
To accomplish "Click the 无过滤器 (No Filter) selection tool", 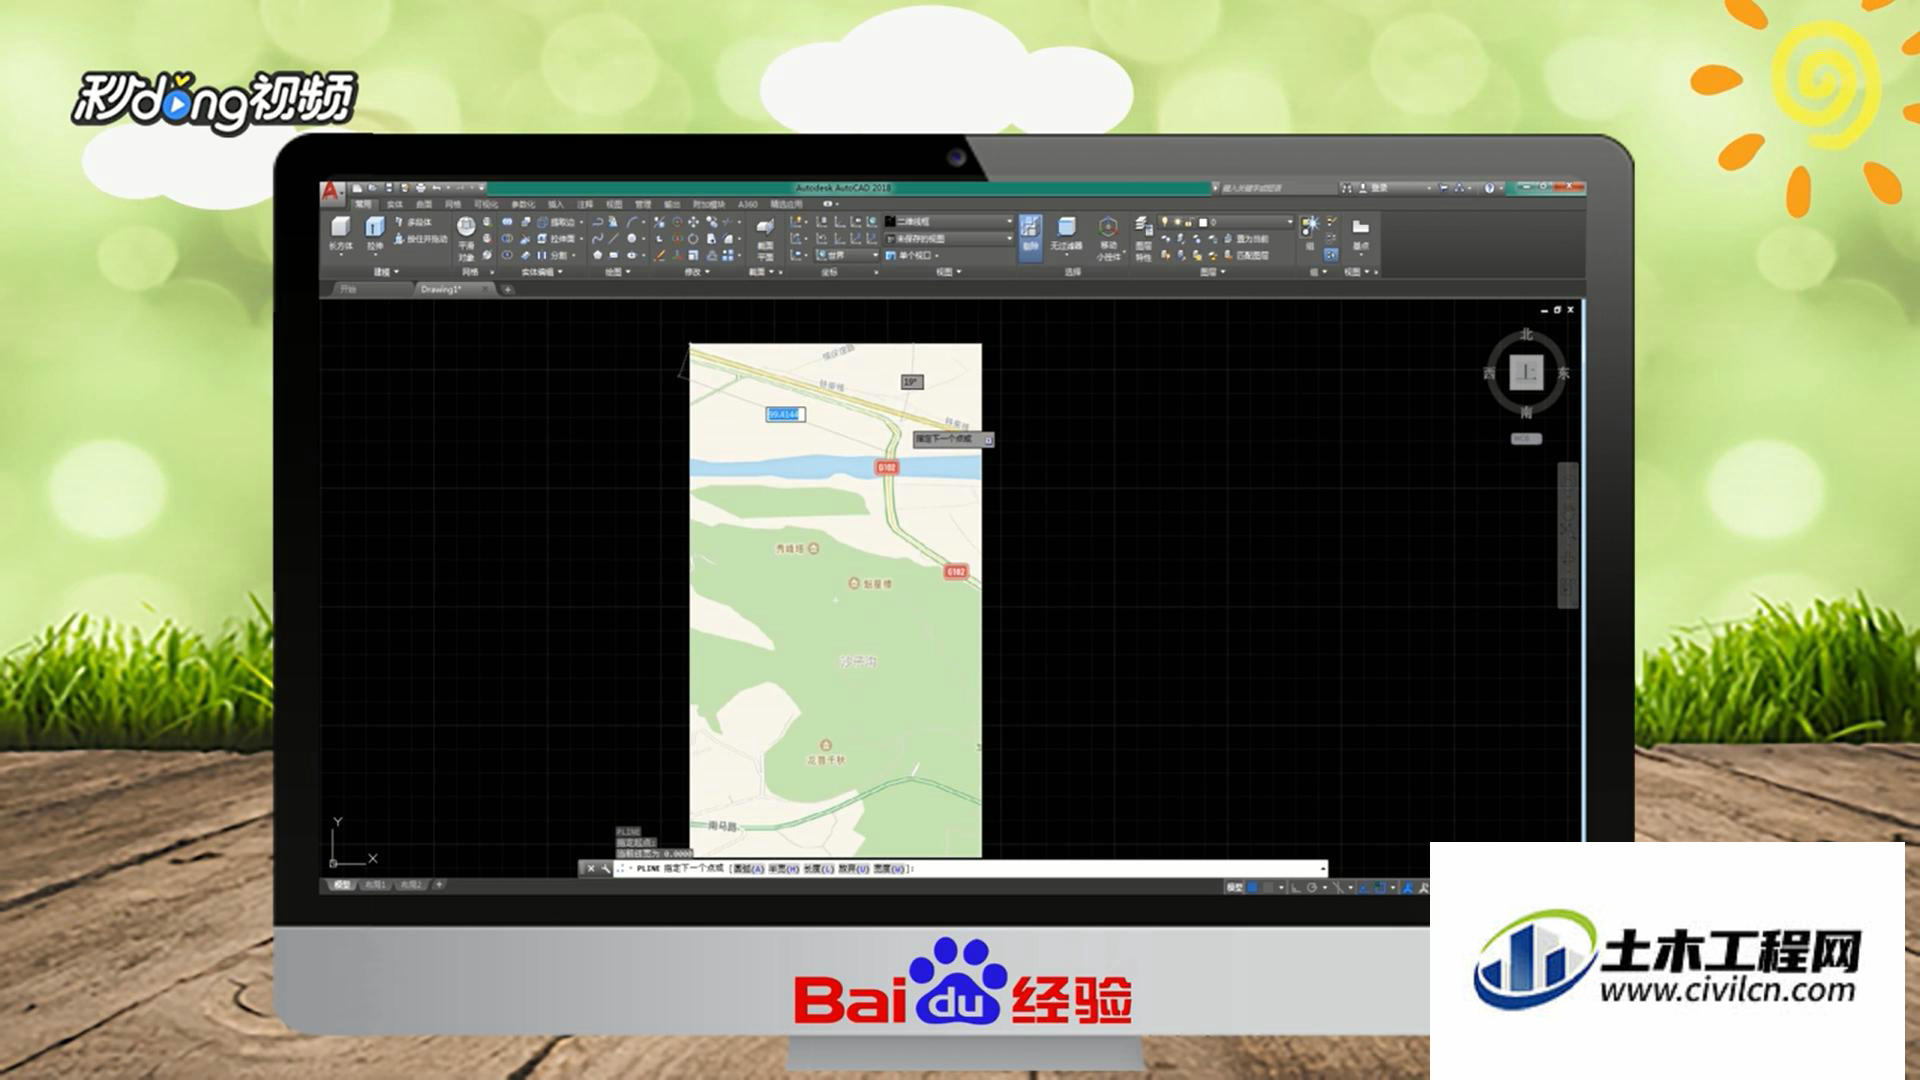I will point(1067,236).
